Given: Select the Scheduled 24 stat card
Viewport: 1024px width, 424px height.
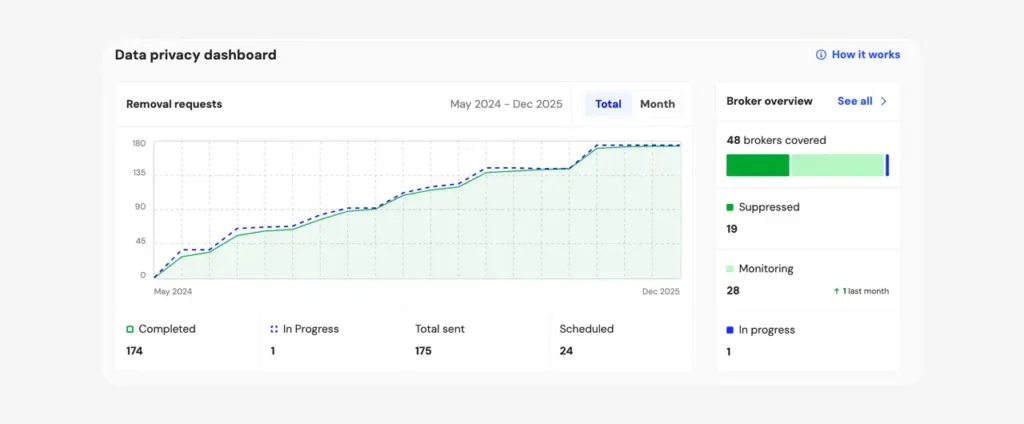Looking at the screenshot, I should pos(620,340).
